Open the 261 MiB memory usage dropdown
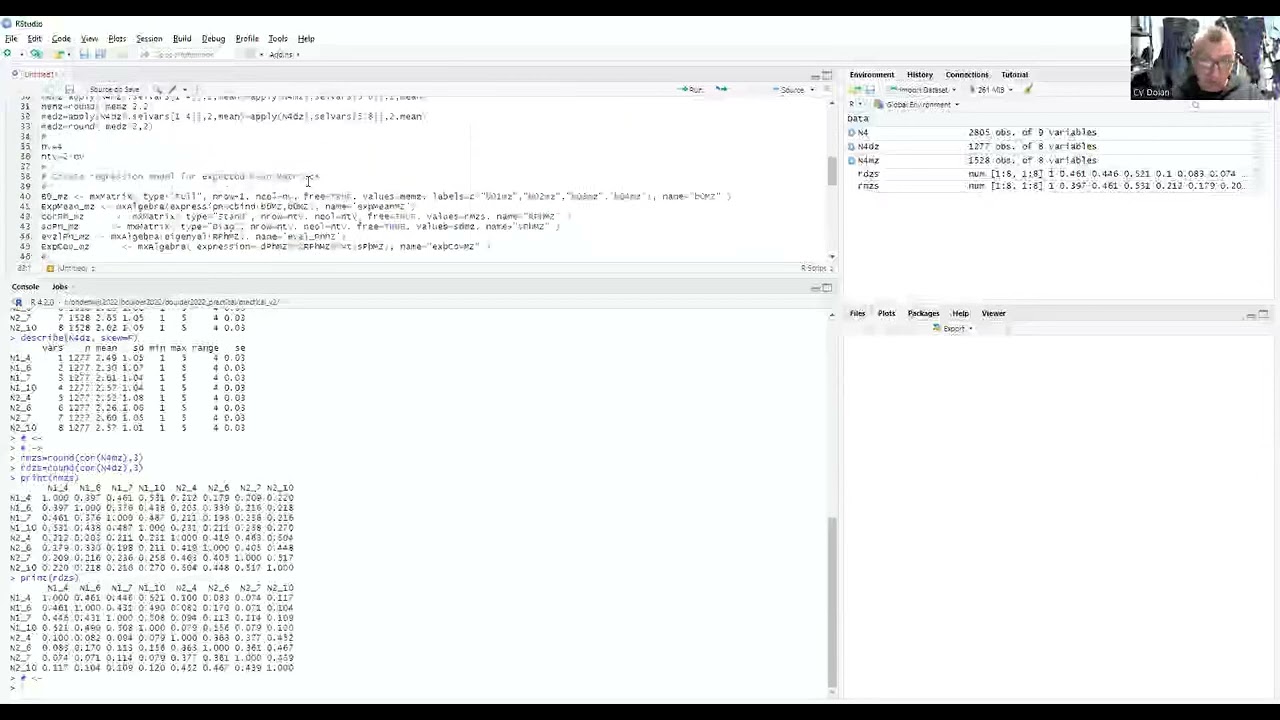The height and width of the screenshot is (720, 1280). click(994, 90)
